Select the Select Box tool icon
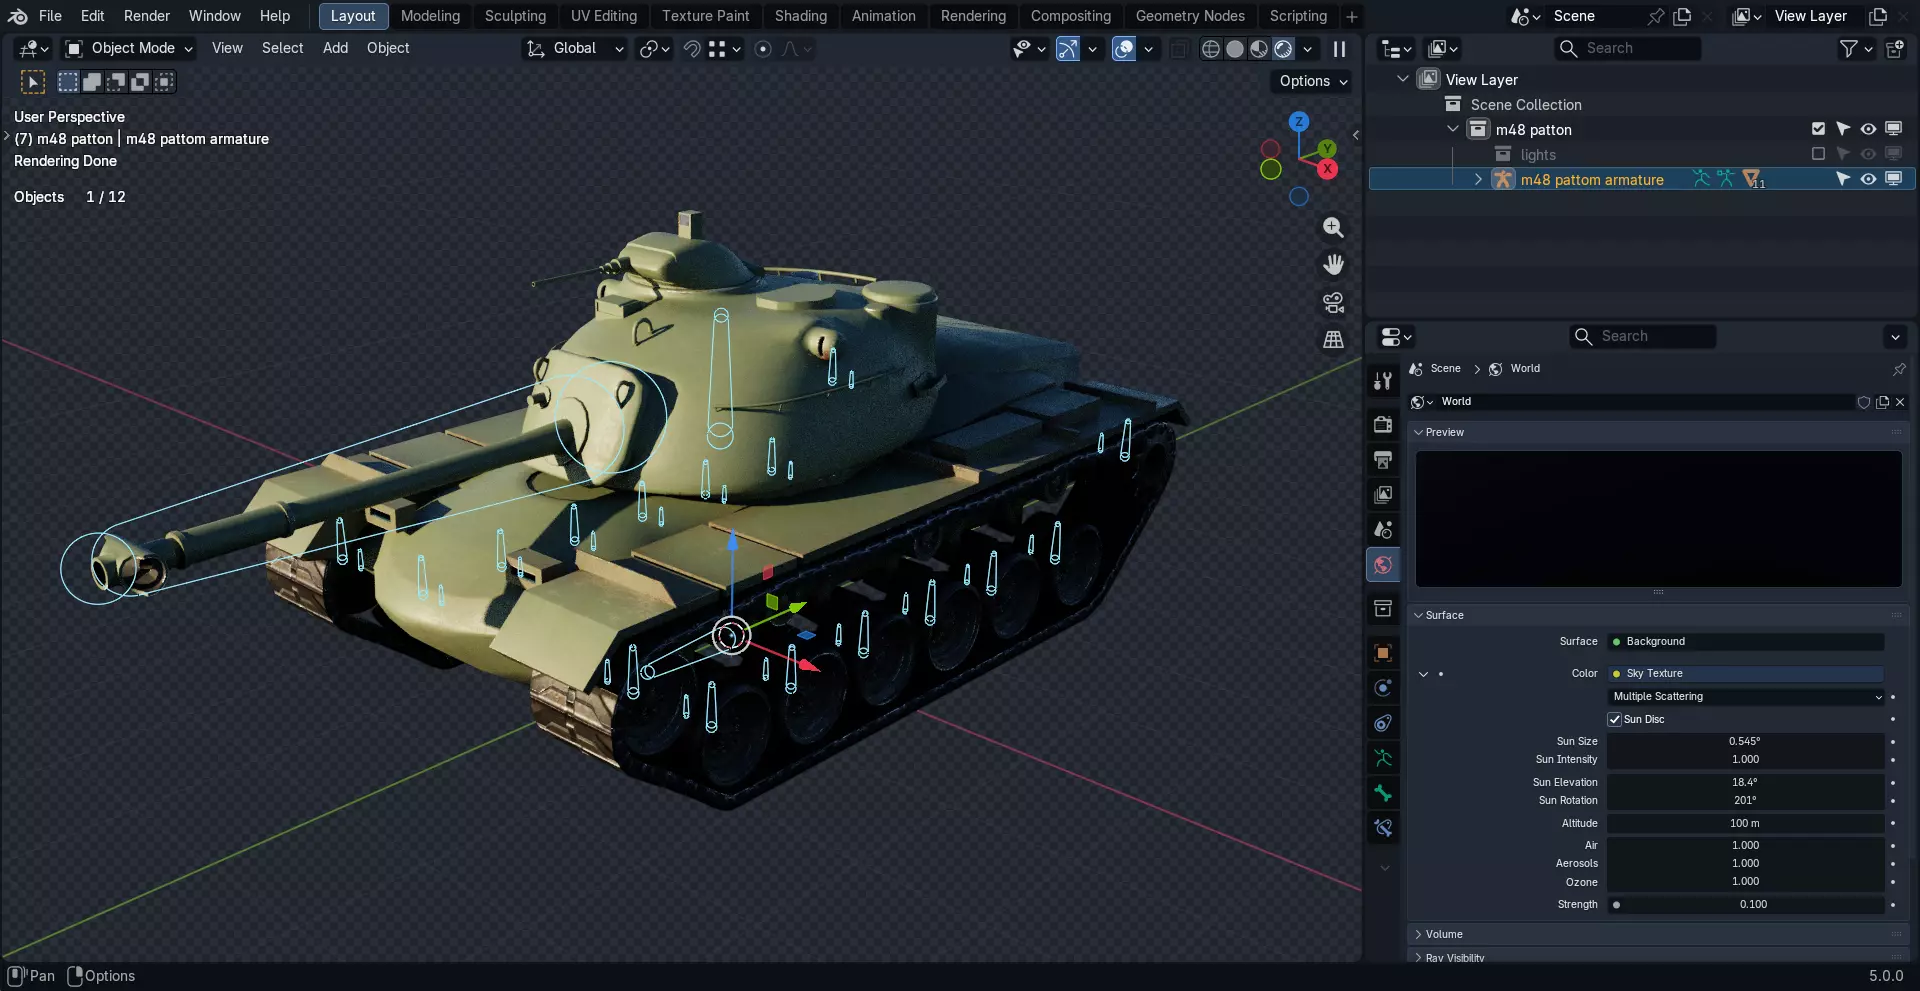Image resolution: width=1920 pixels, height=991 pixels. coord(33,82)
